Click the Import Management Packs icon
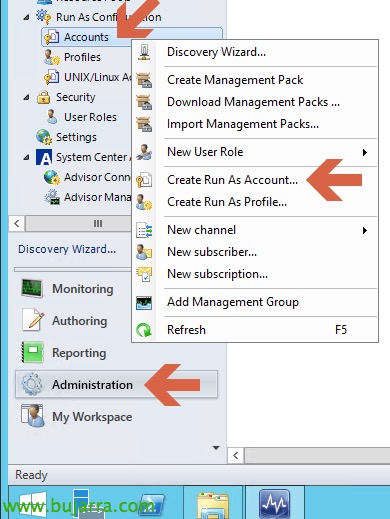This screenshot has height=519, width=390. click(x=144, y=124)
